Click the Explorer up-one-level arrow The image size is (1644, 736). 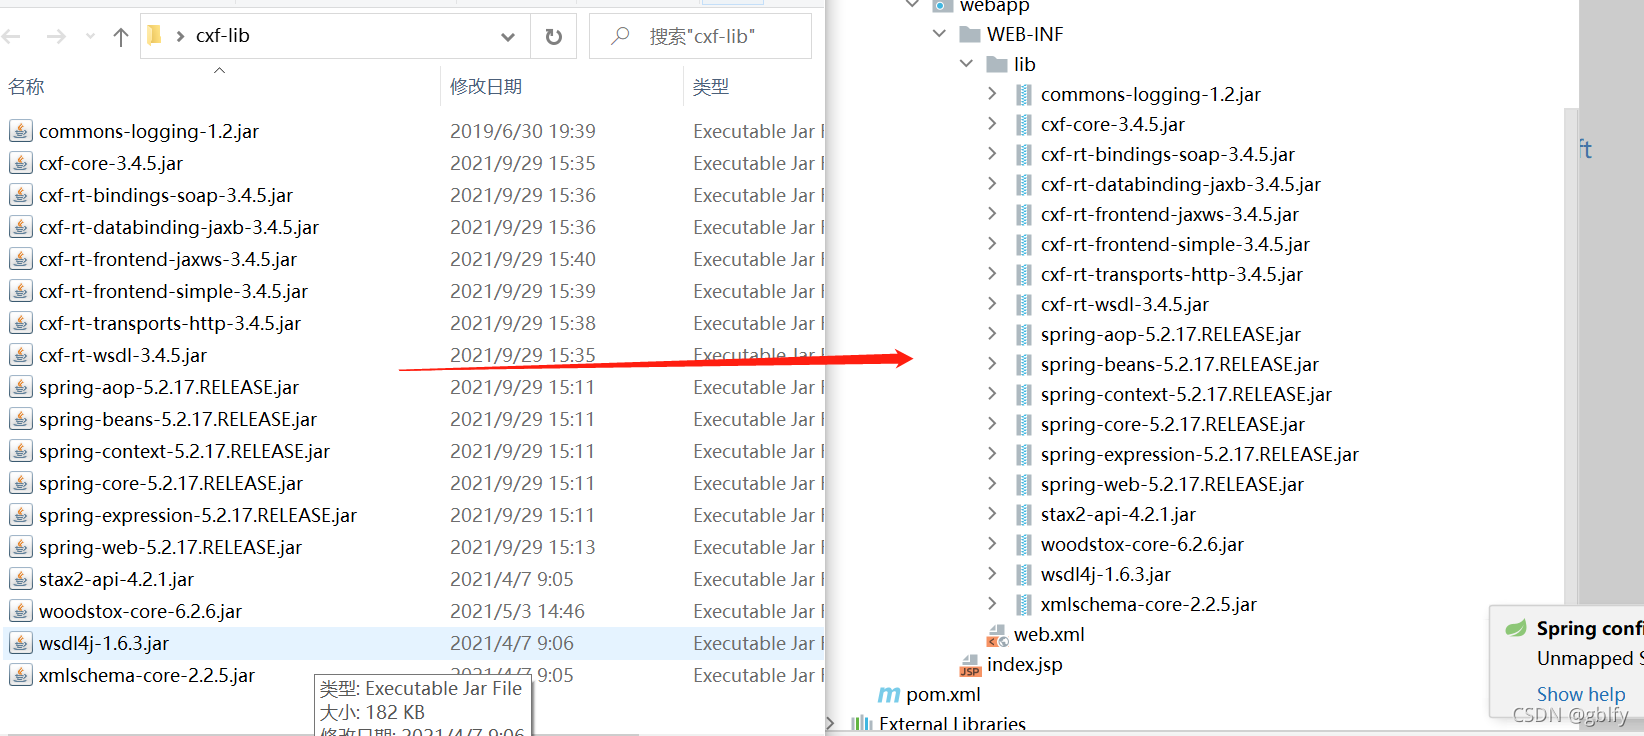[x=121, y=37]
